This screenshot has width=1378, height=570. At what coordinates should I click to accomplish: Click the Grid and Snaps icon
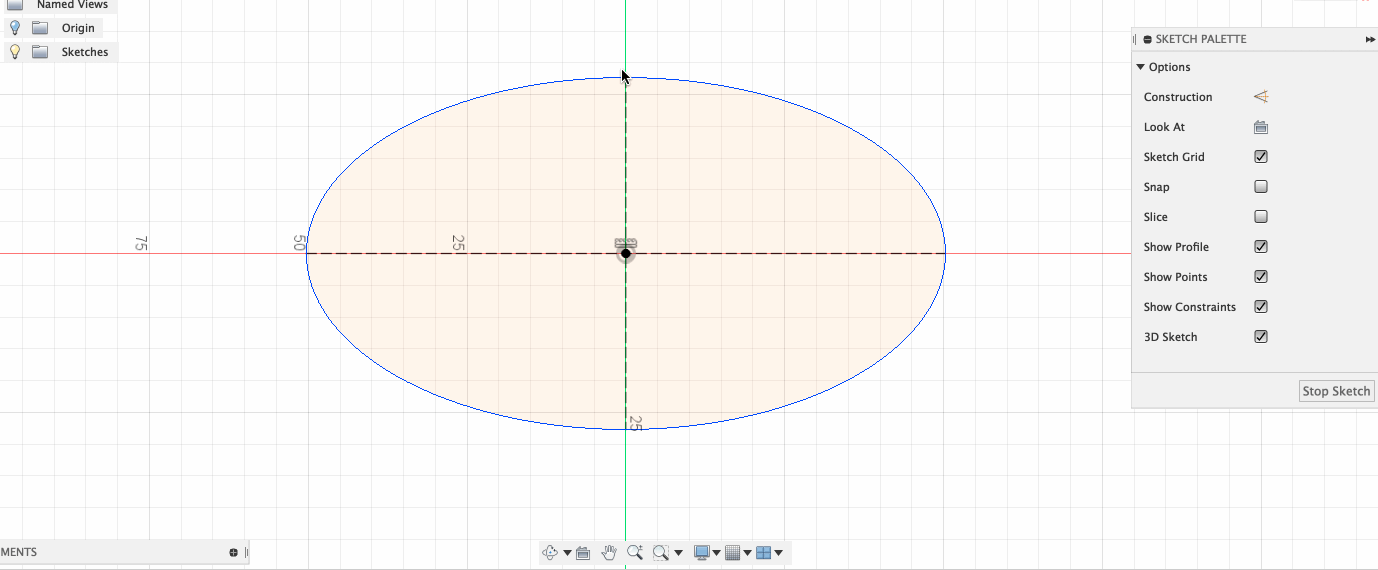[732, 552]
